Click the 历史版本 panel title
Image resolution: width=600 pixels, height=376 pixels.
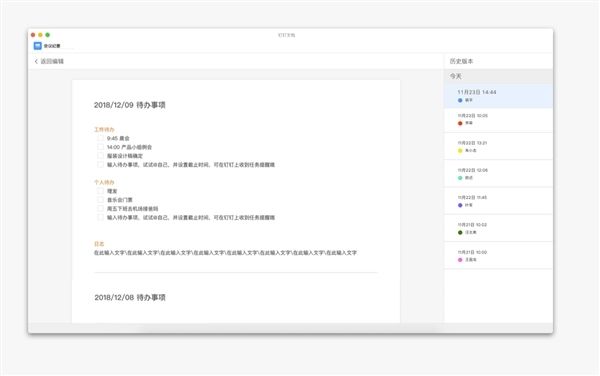461,61
